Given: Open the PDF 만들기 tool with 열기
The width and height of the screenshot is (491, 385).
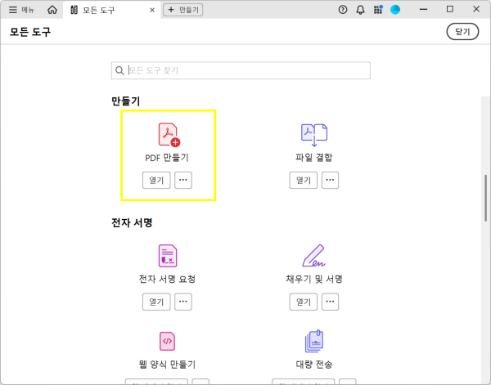Looking at the screenshot, I should (156, 180).
